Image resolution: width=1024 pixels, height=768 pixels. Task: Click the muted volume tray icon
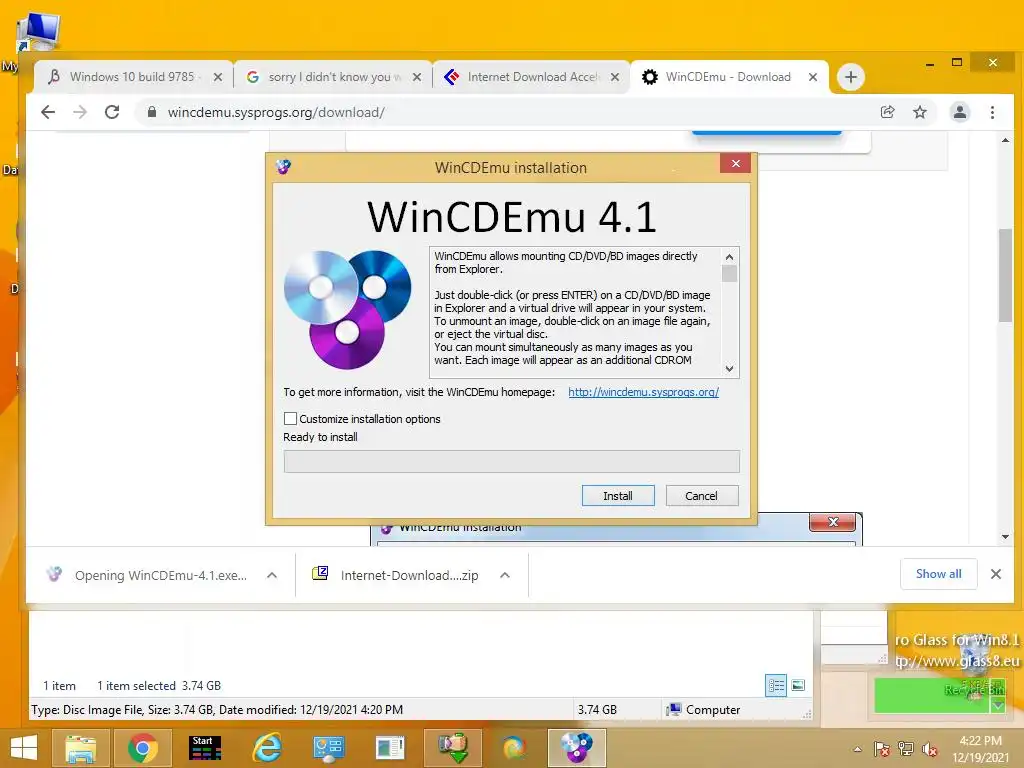[x=930, y=749]
